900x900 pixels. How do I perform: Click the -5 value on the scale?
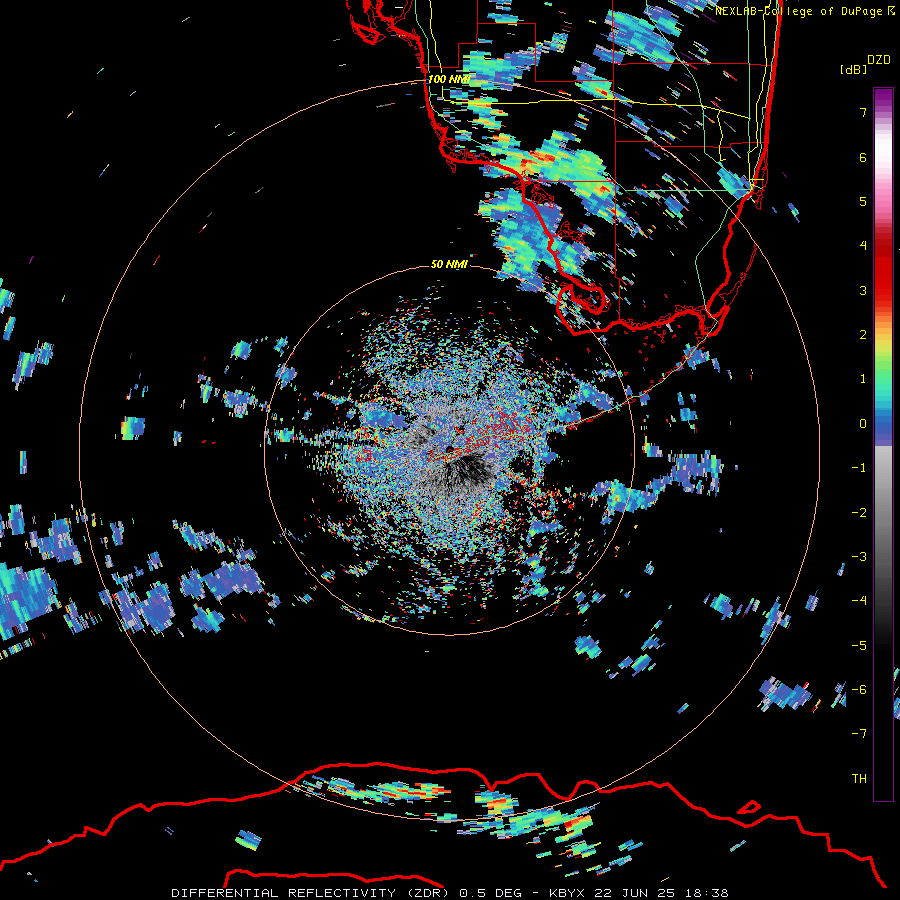pos(859,646)
